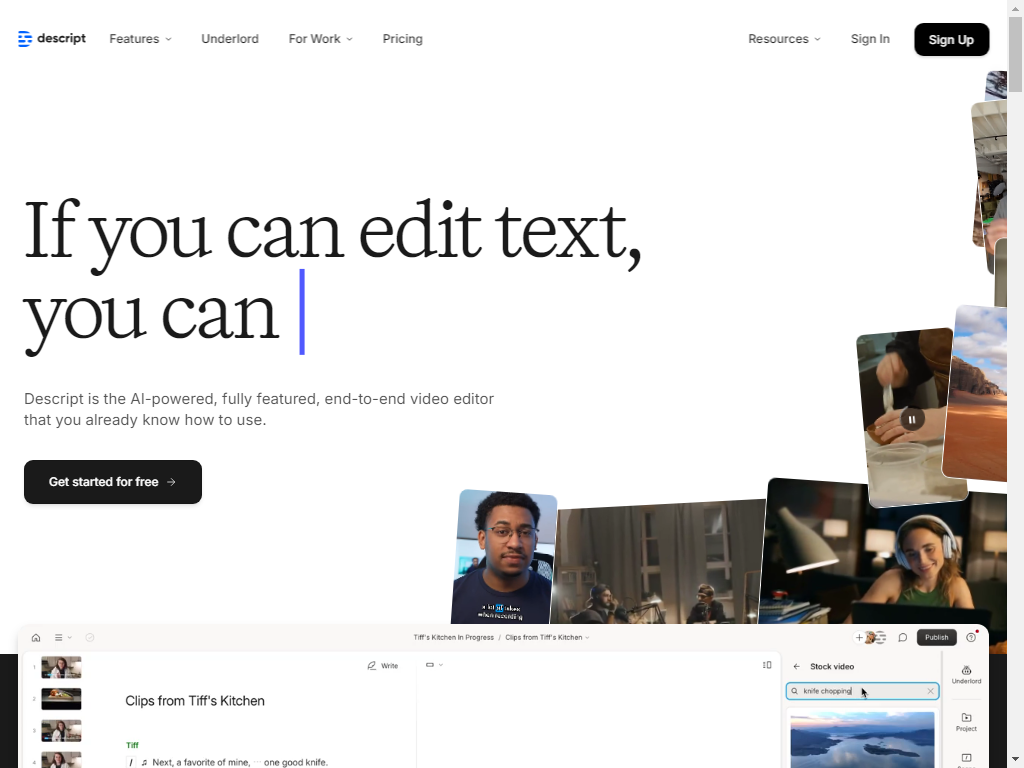Expand the Clips from Tiff's Kitchen dropdown
The width and height of the screenshot is (1024, 768).
pos(547,637)
